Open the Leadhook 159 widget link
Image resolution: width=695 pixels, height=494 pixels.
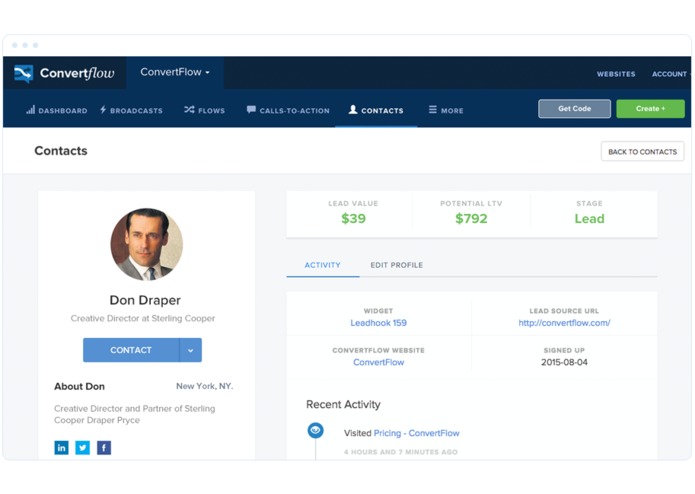(x=379, y=323)
